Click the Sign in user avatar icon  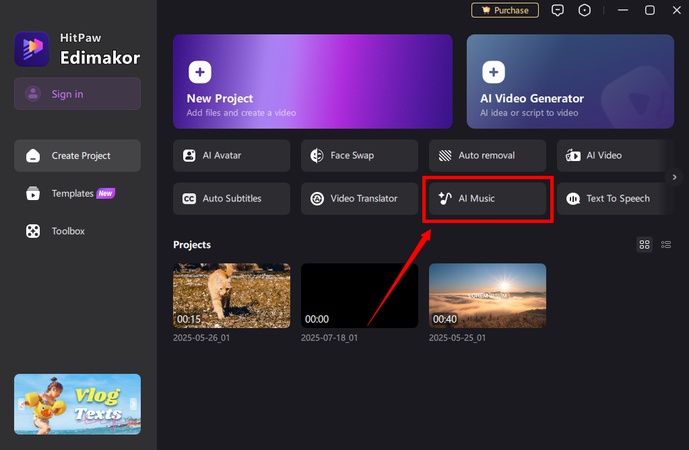click(x=33, y=94)
